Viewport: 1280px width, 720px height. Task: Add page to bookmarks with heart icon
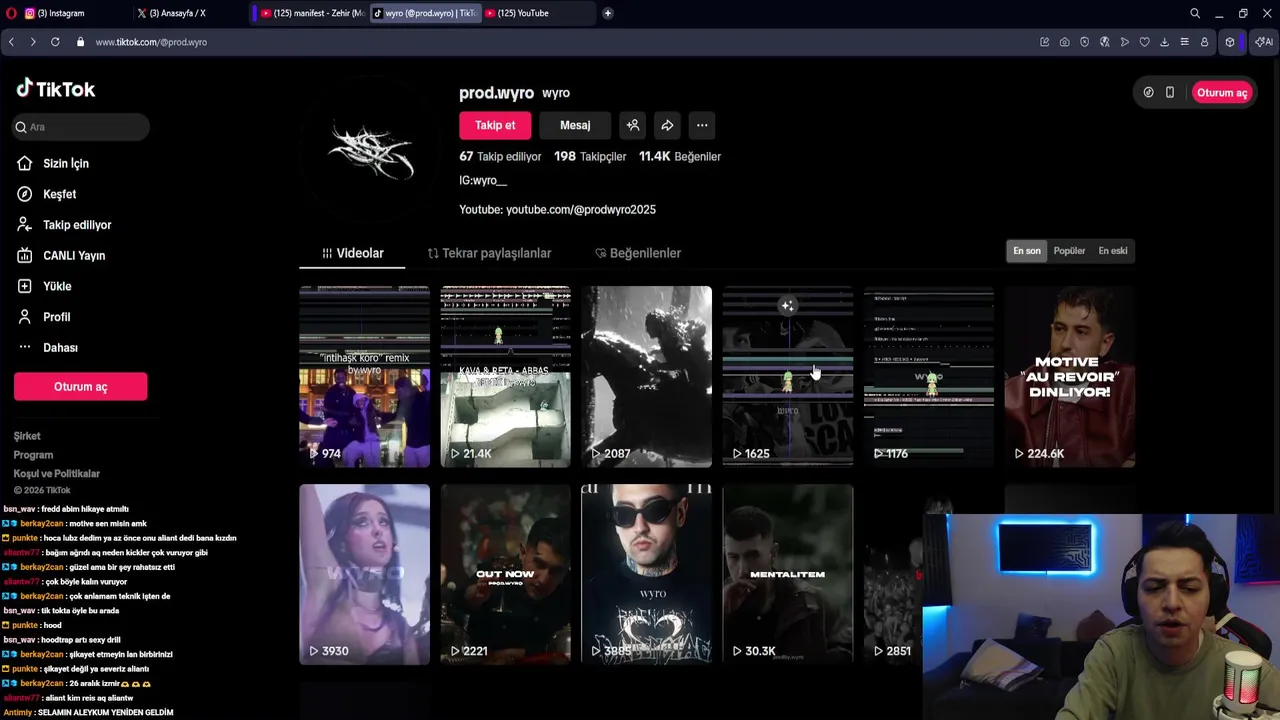click(1145, 42)
